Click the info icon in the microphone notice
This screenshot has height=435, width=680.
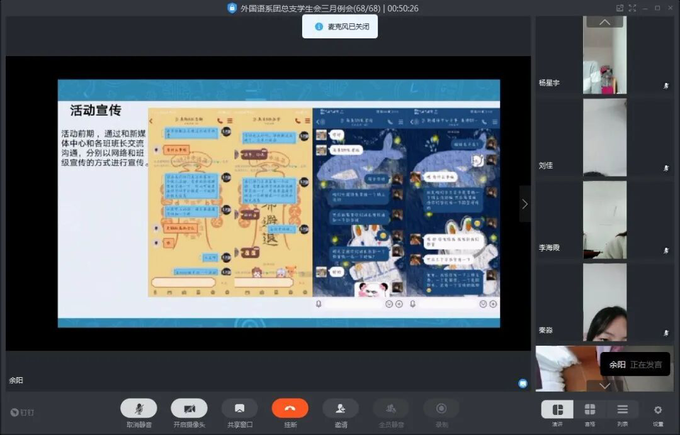(x=318, y=27)
